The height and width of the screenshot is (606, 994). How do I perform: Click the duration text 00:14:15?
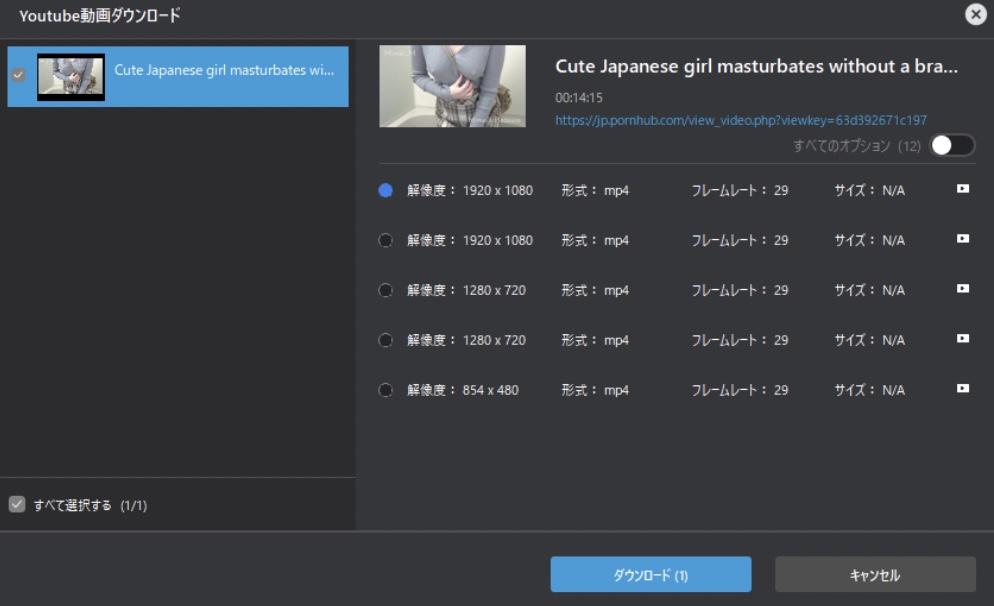tap(579, 98)
